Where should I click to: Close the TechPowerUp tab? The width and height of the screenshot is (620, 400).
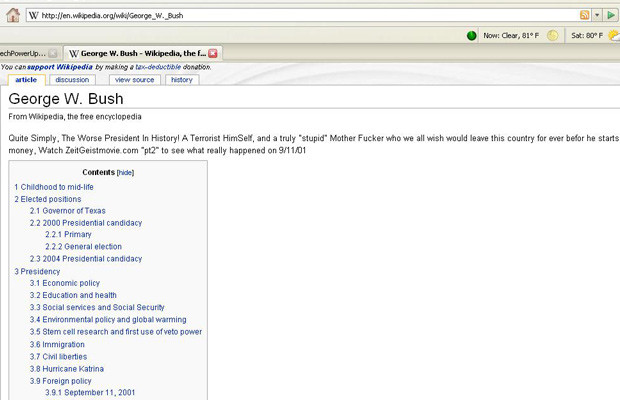point(53,53)
